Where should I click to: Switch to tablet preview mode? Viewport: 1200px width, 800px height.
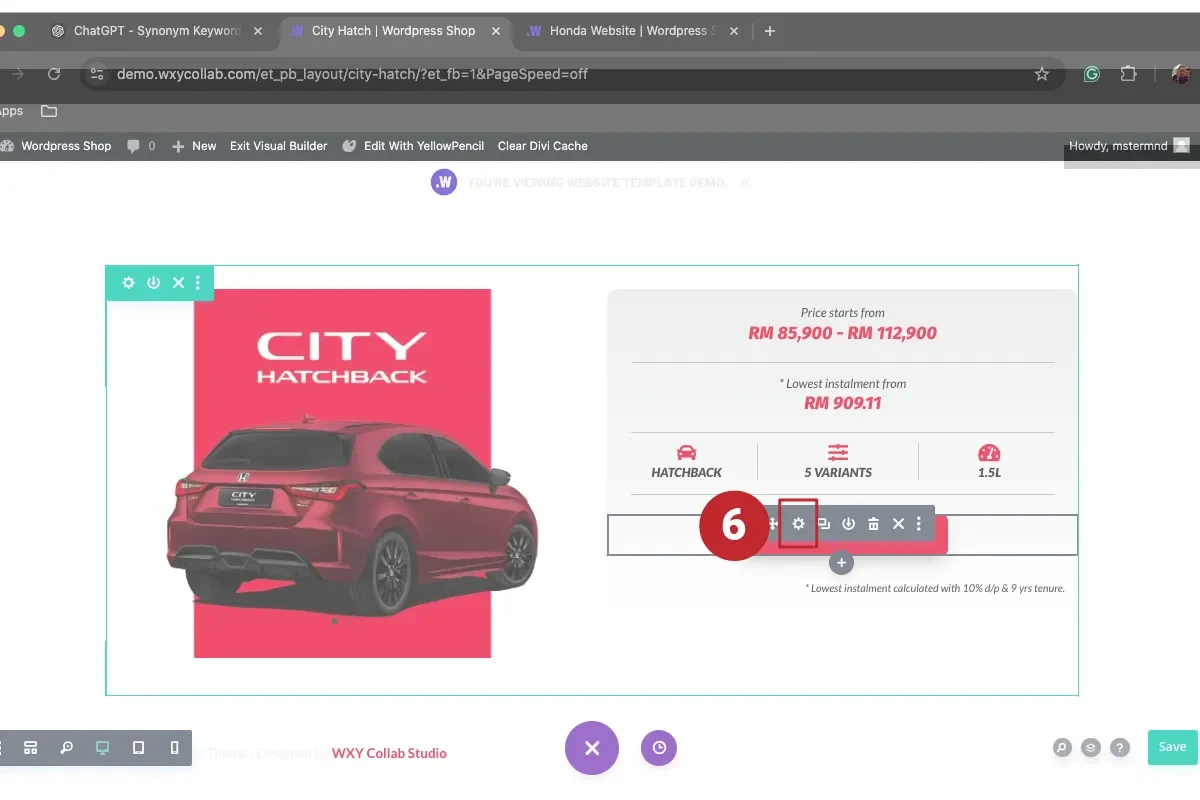click(138, 747)
